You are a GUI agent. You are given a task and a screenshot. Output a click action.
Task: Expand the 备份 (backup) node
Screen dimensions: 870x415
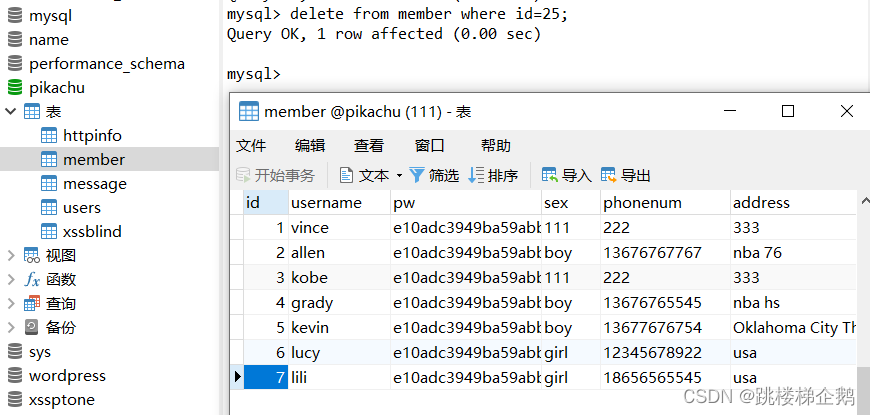point(11,327)
